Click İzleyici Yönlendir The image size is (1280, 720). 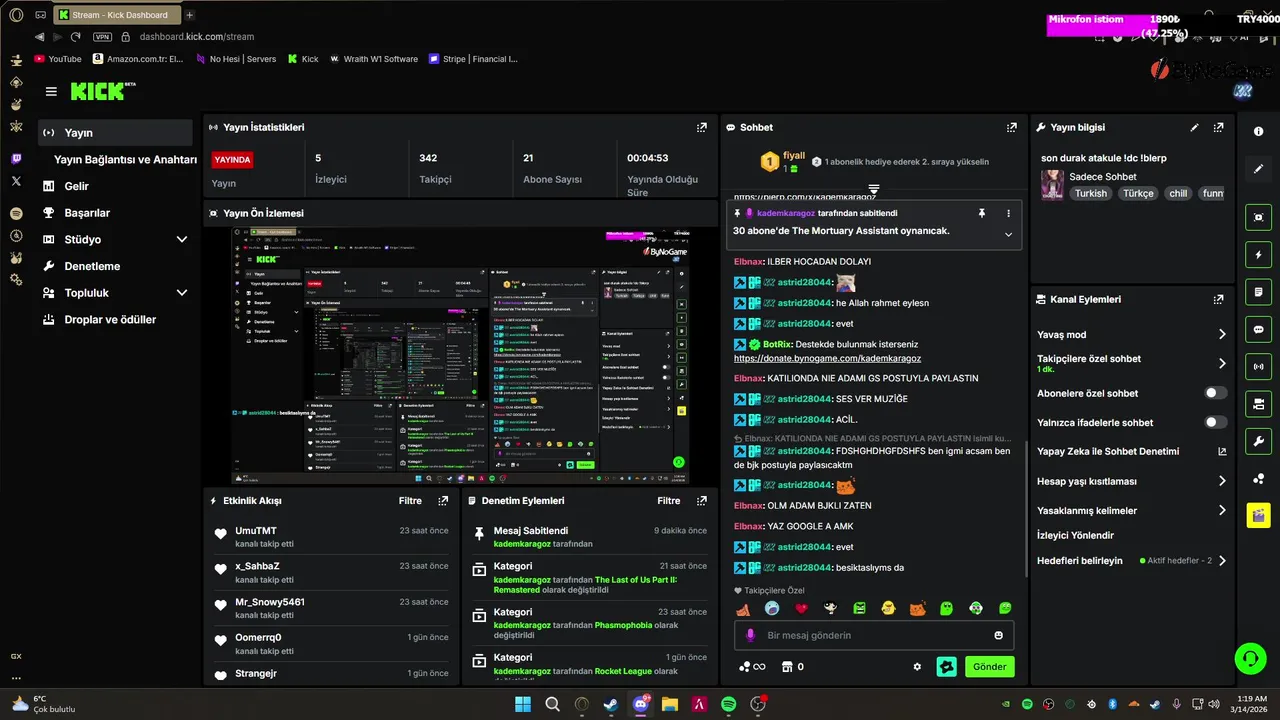(1075, 535)
